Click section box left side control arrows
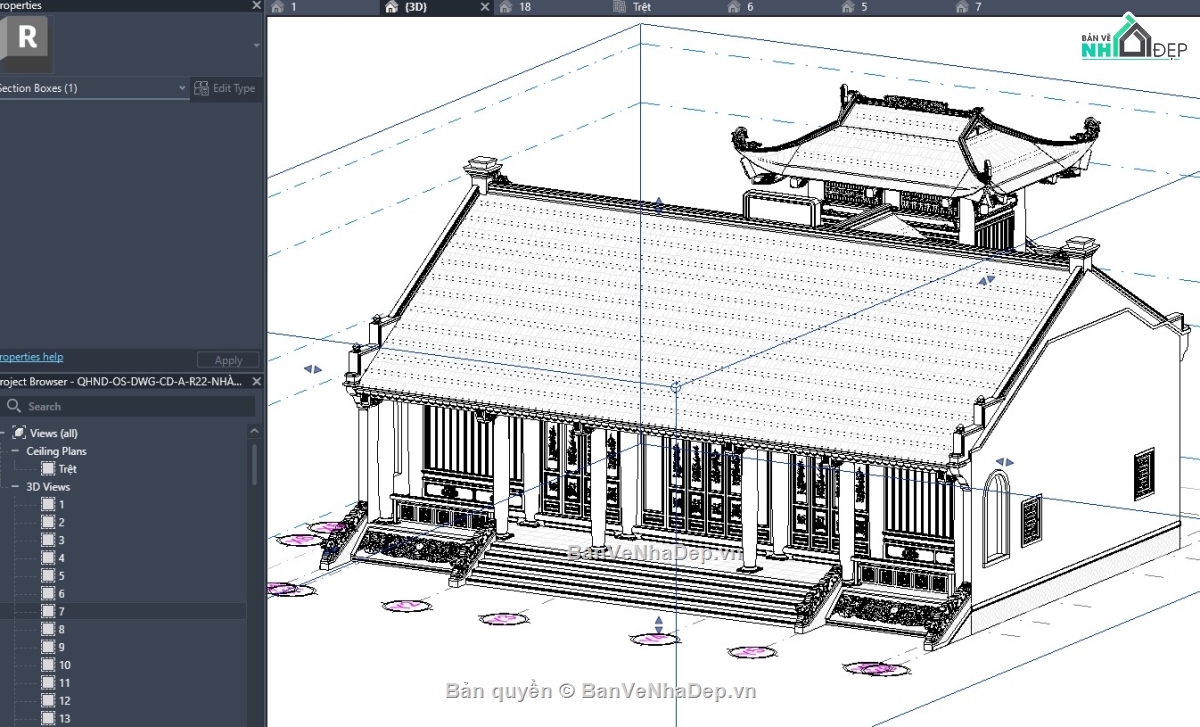This screenshot has height=727, width=1200. (313, 369)
